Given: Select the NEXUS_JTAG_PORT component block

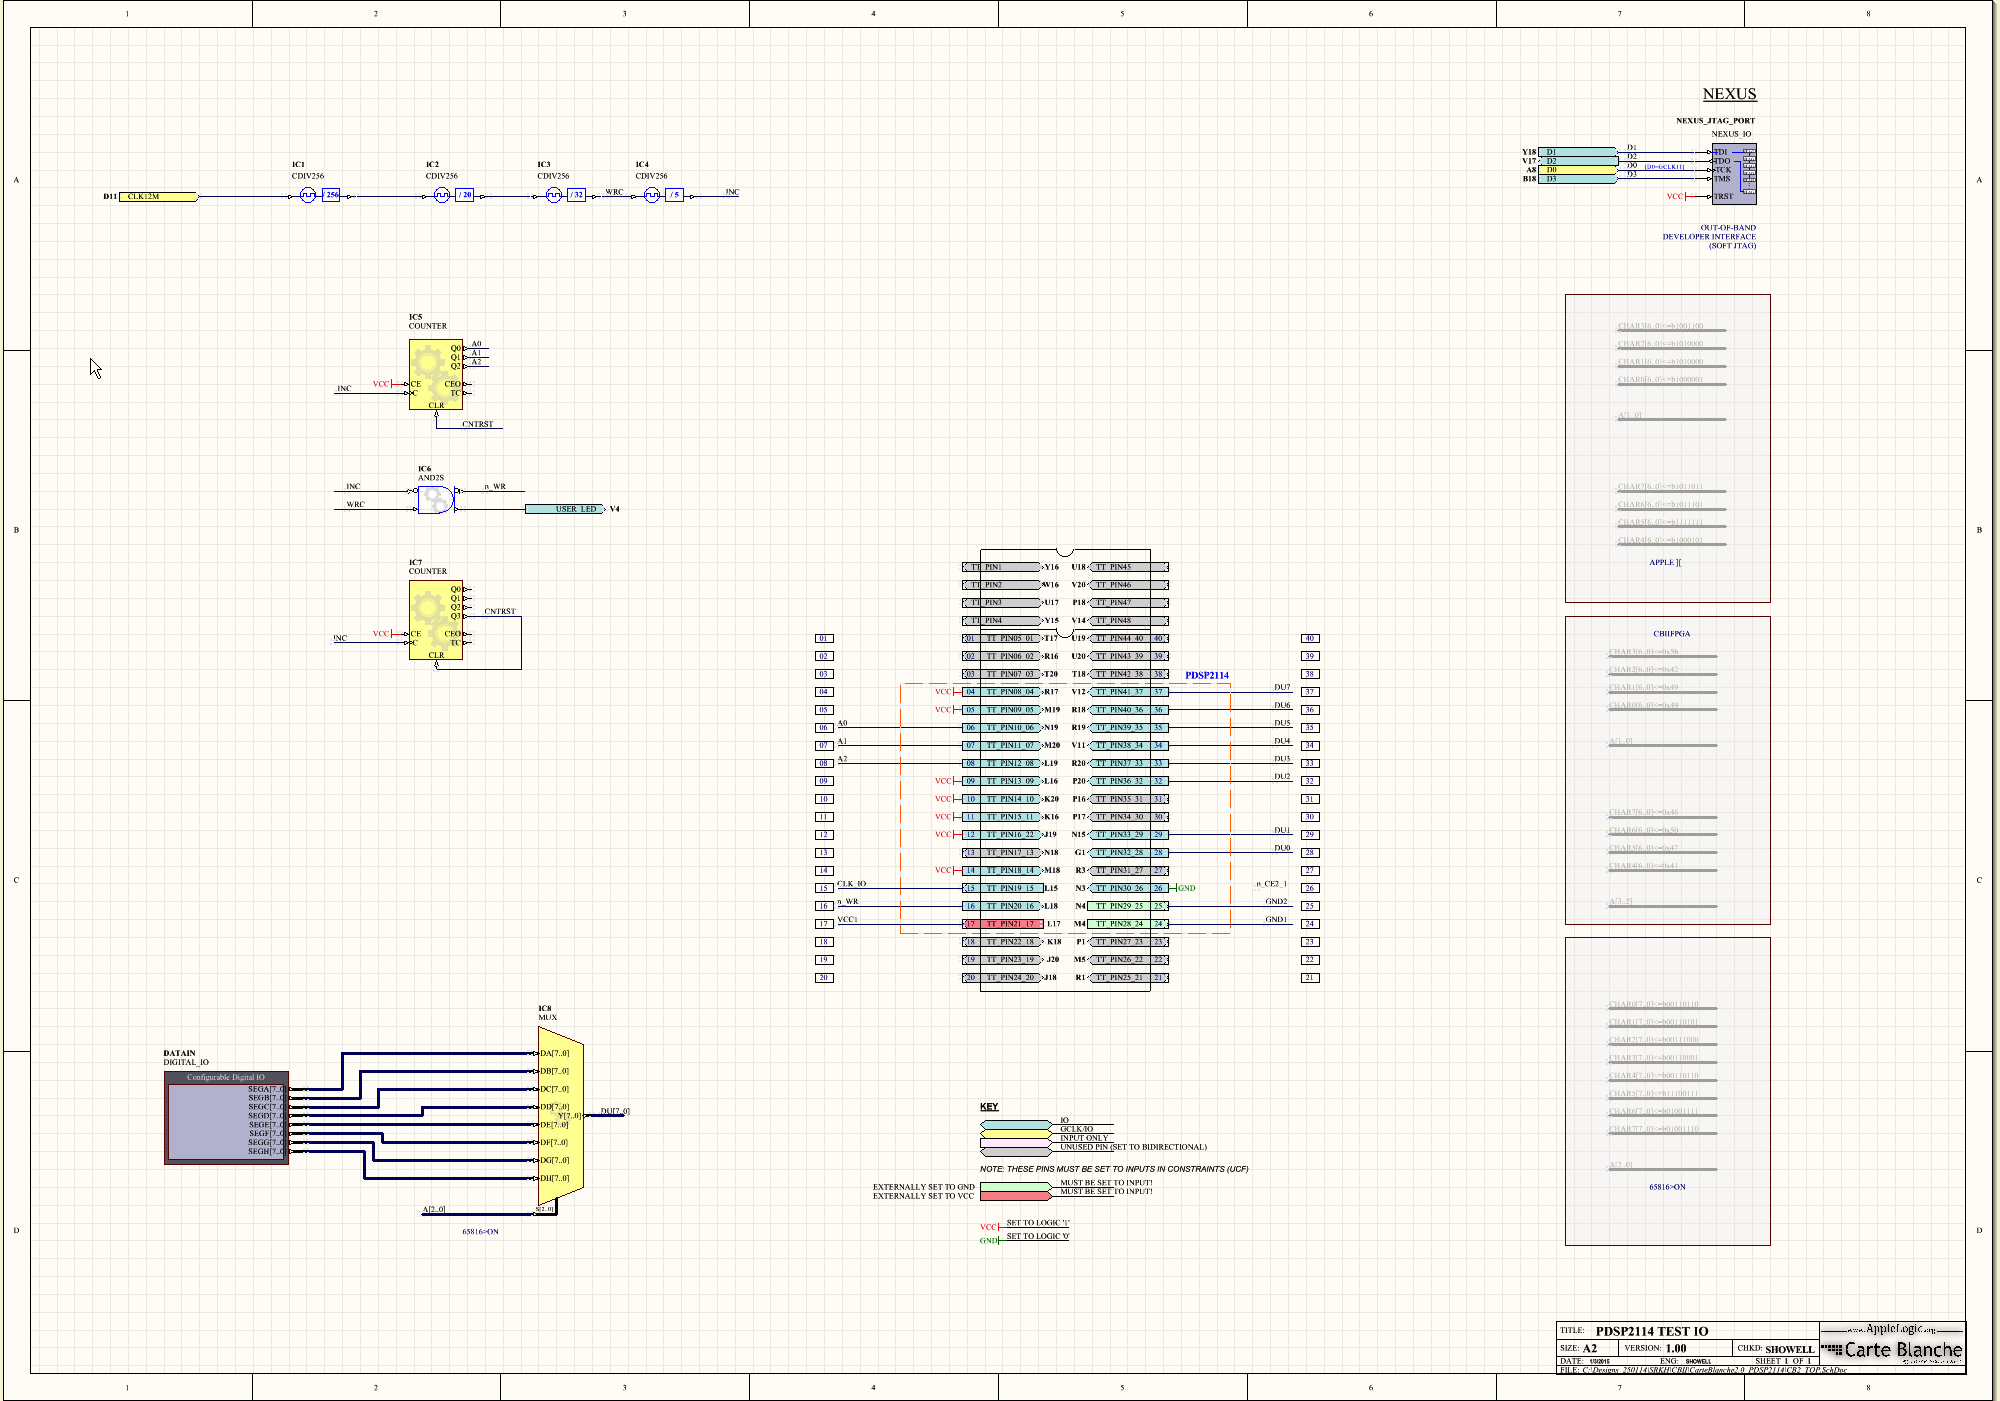Looking at the screenshot, I should click(1734, 174).
